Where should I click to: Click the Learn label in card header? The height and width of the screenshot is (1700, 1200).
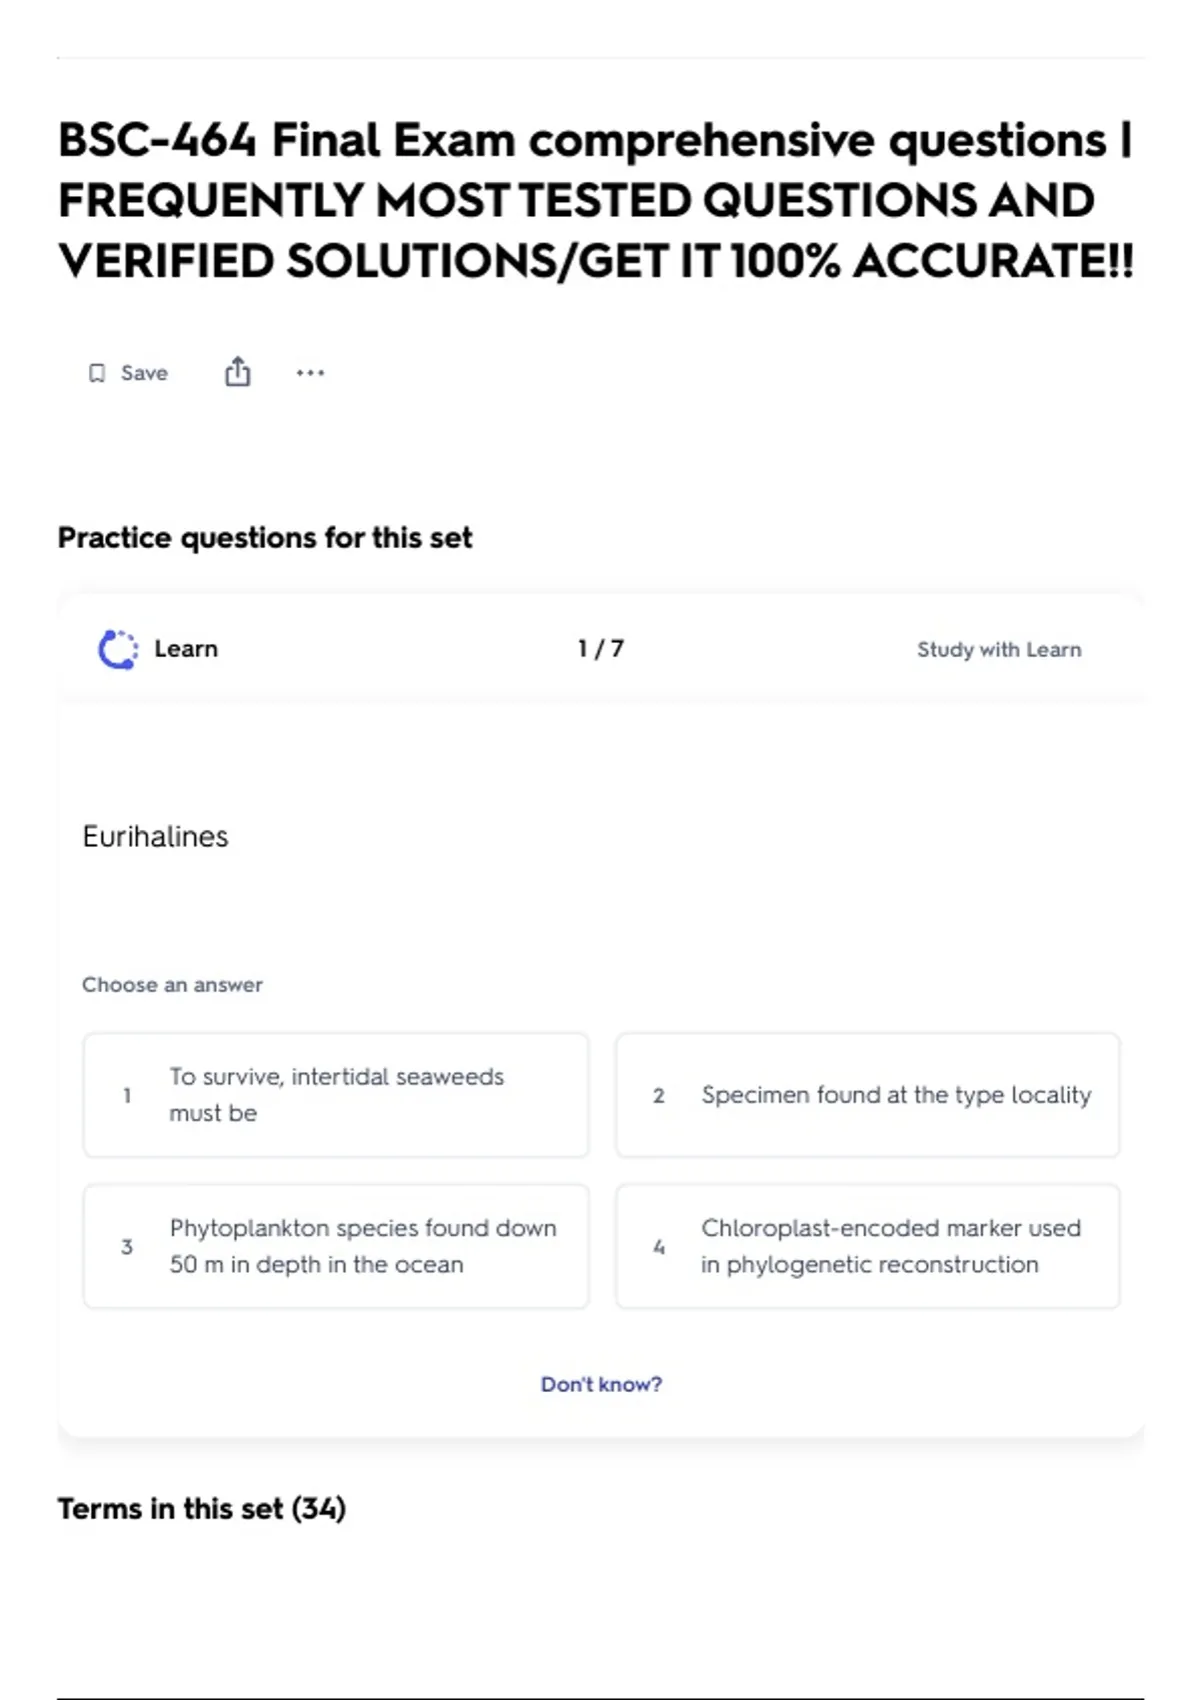tap(186, 649)
